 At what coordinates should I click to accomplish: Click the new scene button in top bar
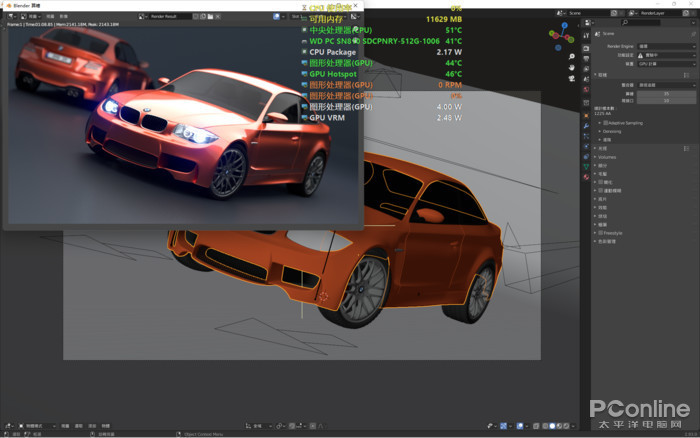coord(614,13)
